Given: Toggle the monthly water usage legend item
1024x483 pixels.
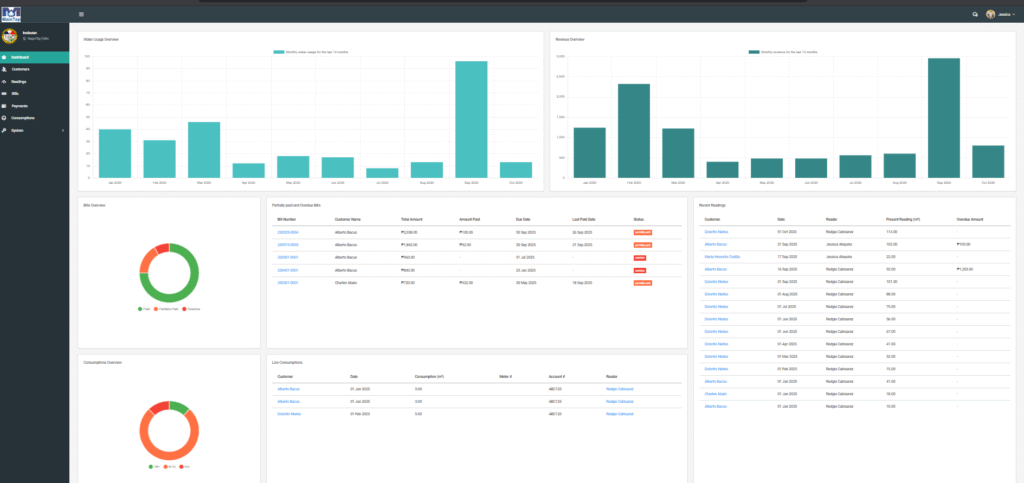Looking at the screenshot, I should pos(310,51).
